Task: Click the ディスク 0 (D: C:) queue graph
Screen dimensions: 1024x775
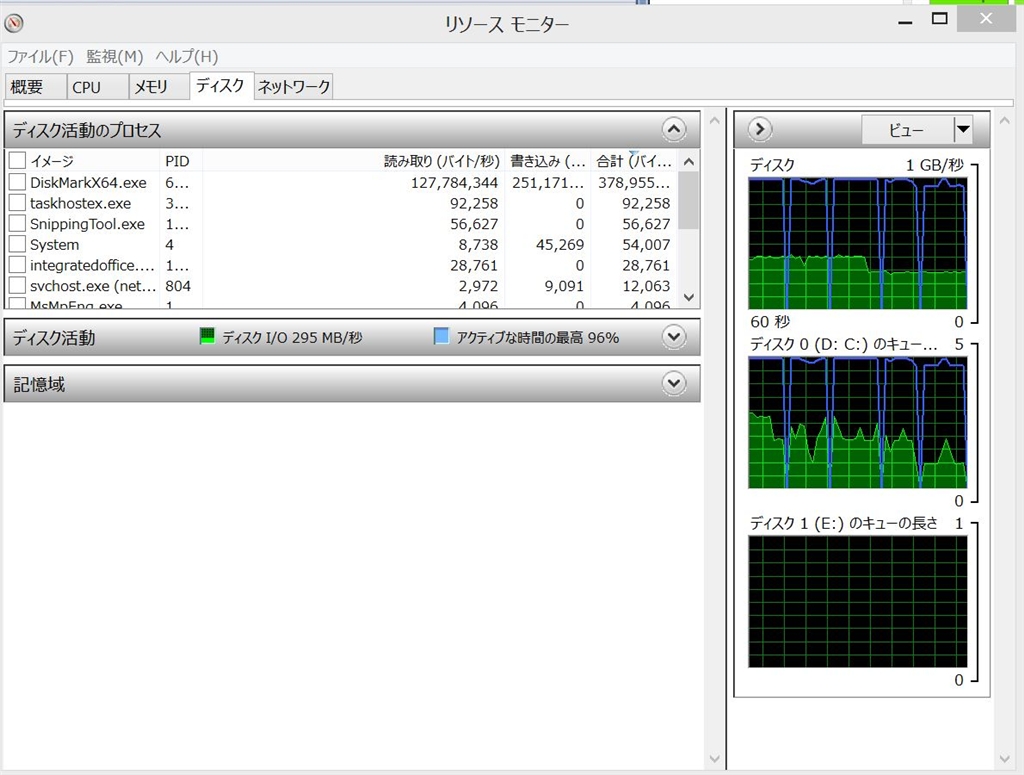Action: coord(857,422)
